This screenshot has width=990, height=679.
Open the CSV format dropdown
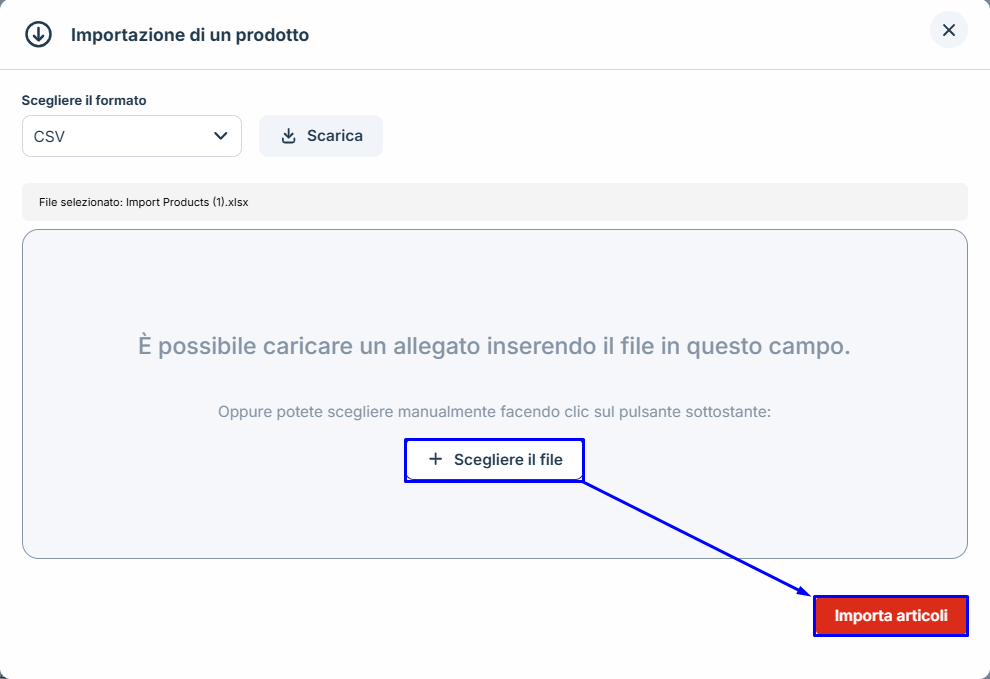click(131, 136)
